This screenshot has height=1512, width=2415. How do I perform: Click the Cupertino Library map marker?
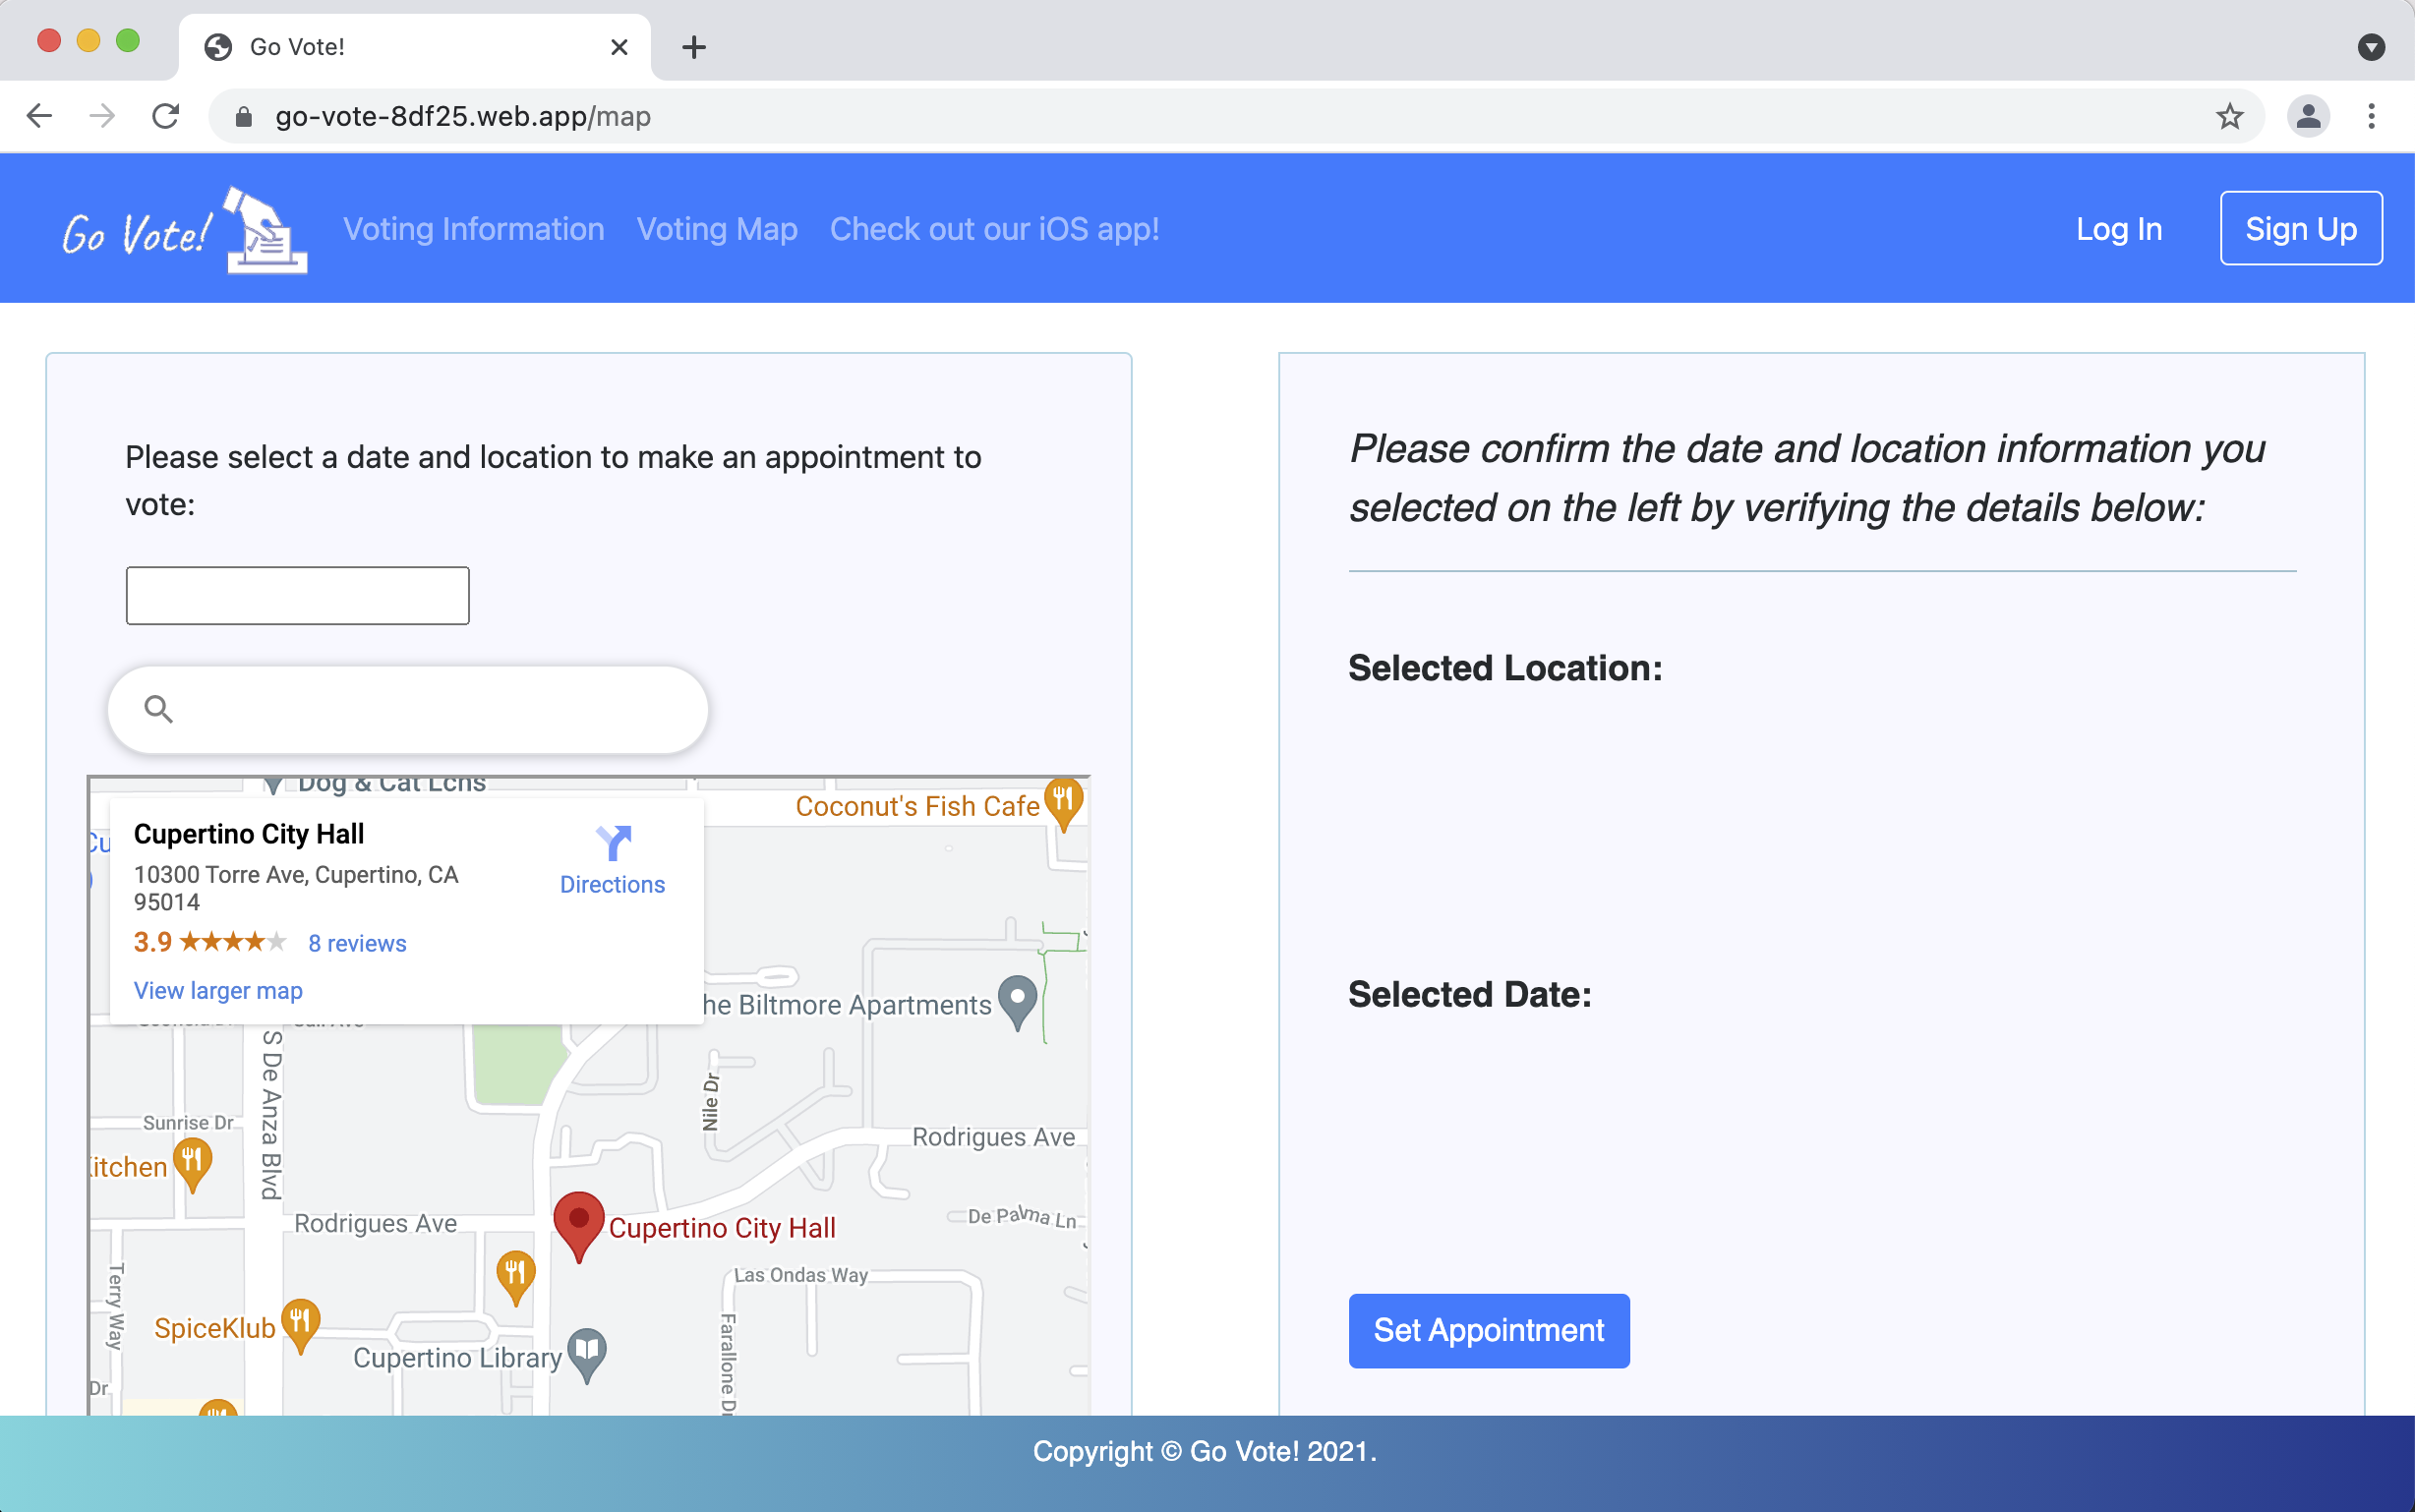point(587,1352)
